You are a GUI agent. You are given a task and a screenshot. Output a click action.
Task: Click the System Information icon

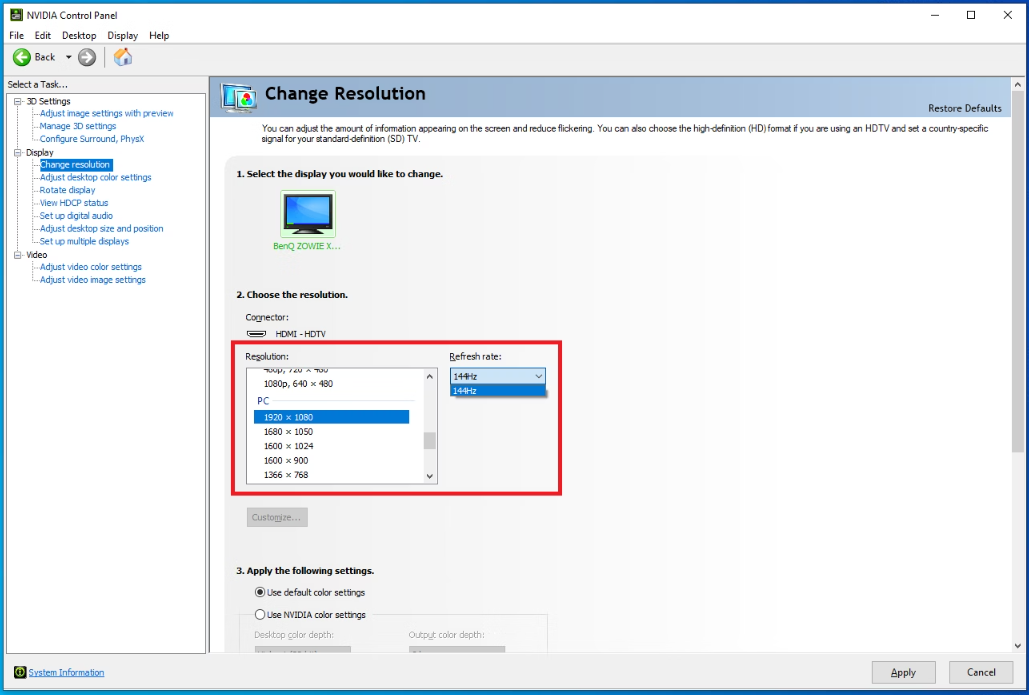click(20, 672)
